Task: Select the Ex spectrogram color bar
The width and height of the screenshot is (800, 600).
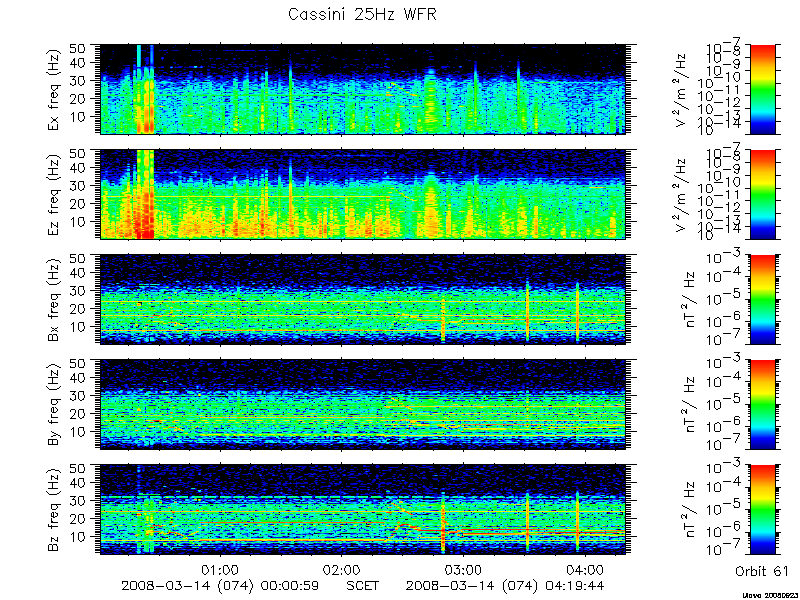Action: [x=762, y=89]
